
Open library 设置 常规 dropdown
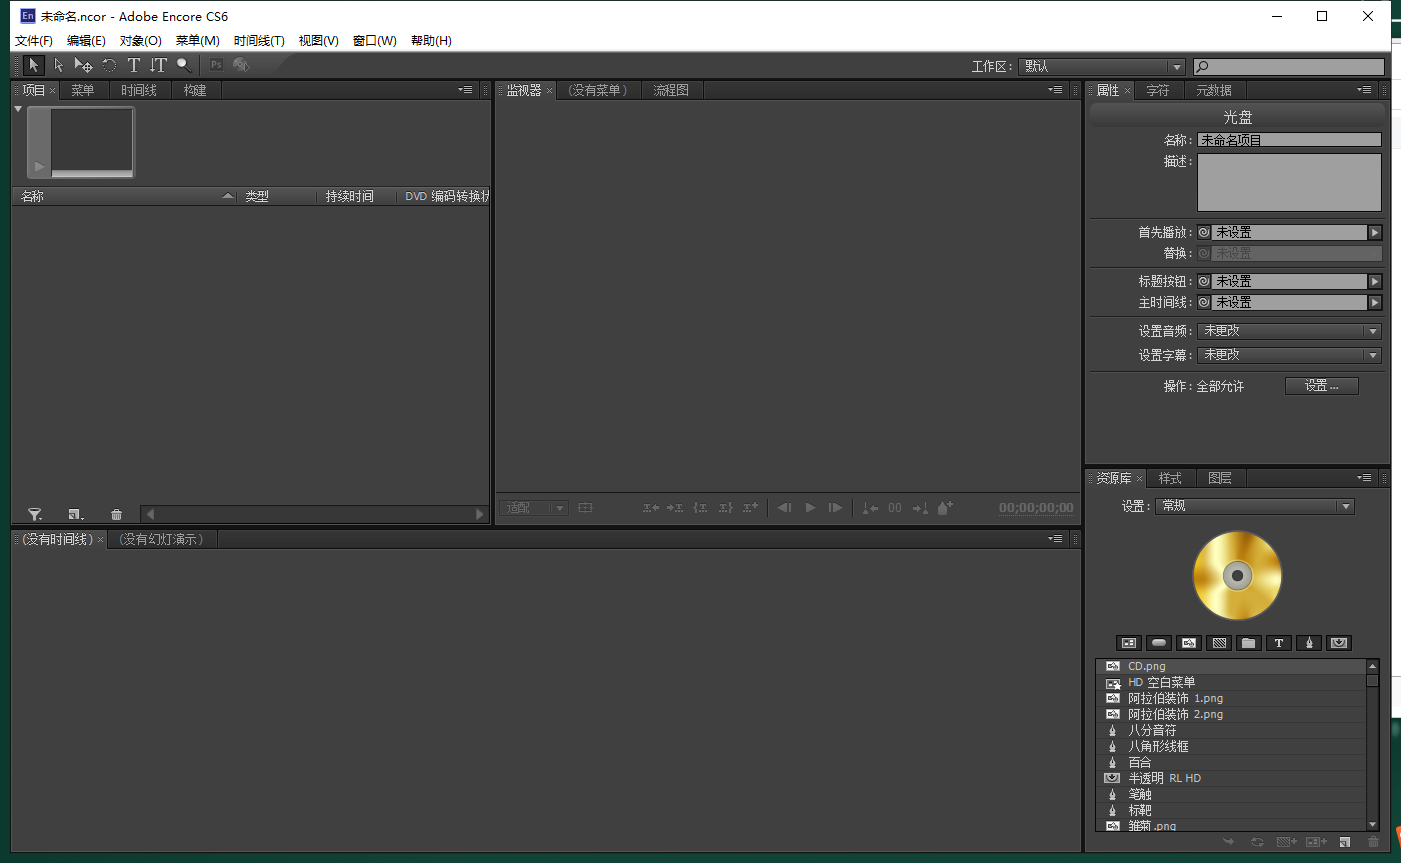[x=1255, y=506]
